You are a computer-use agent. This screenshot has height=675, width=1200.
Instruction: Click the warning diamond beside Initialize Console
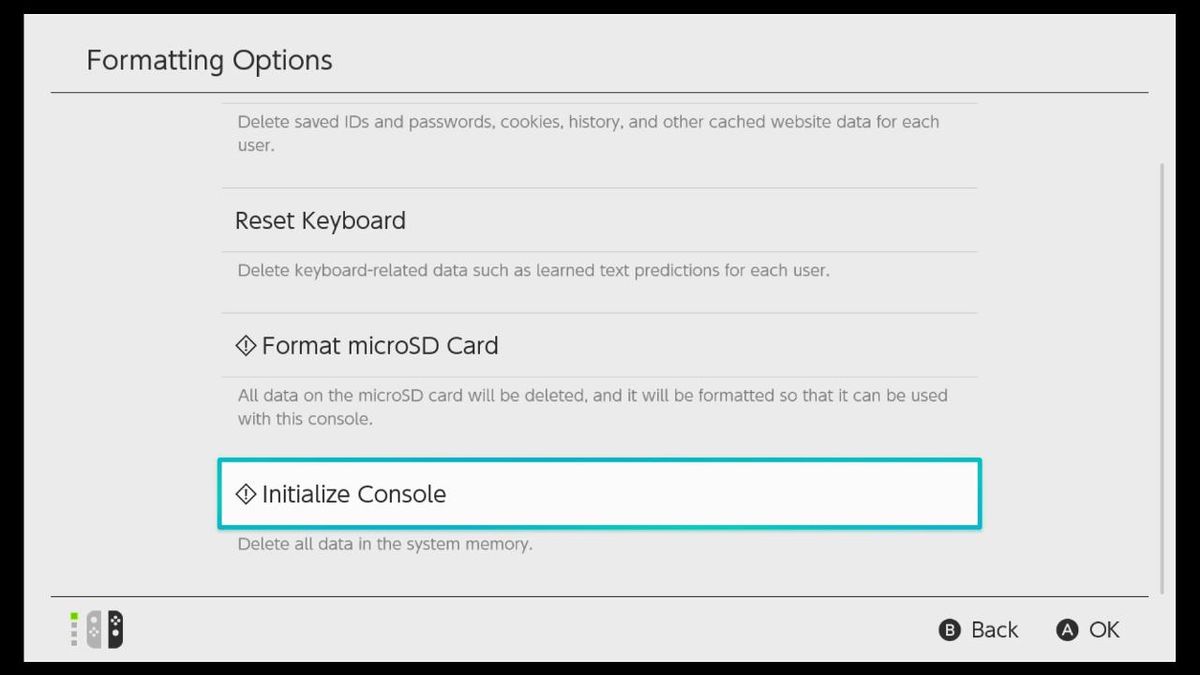click(x=245, y=493)
